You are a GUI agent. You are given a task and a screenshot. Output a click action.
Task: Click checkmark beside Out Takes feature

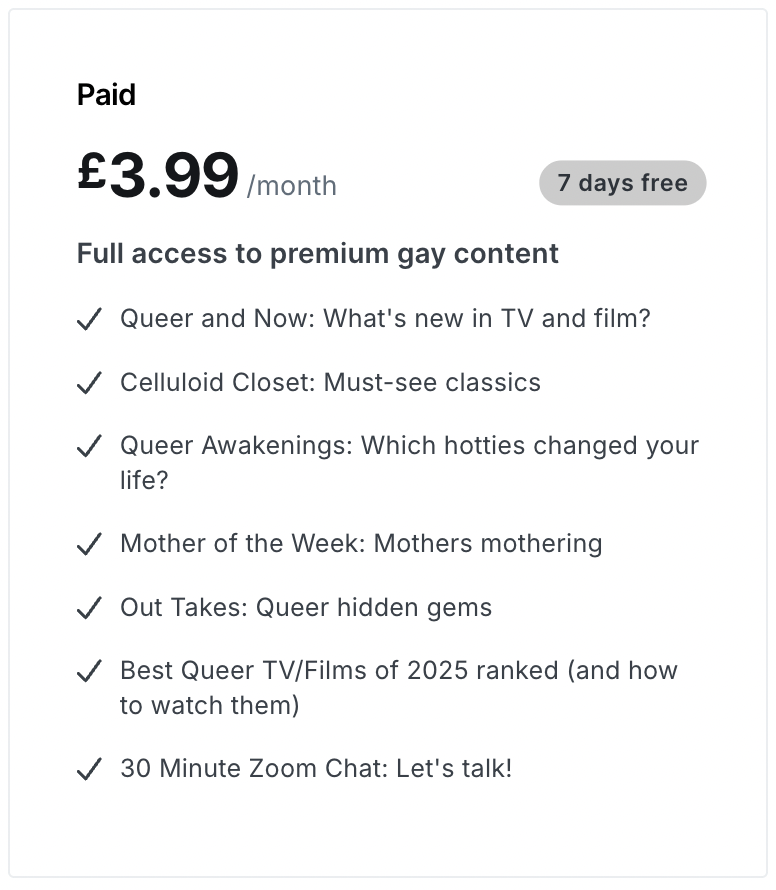(90, 609)
